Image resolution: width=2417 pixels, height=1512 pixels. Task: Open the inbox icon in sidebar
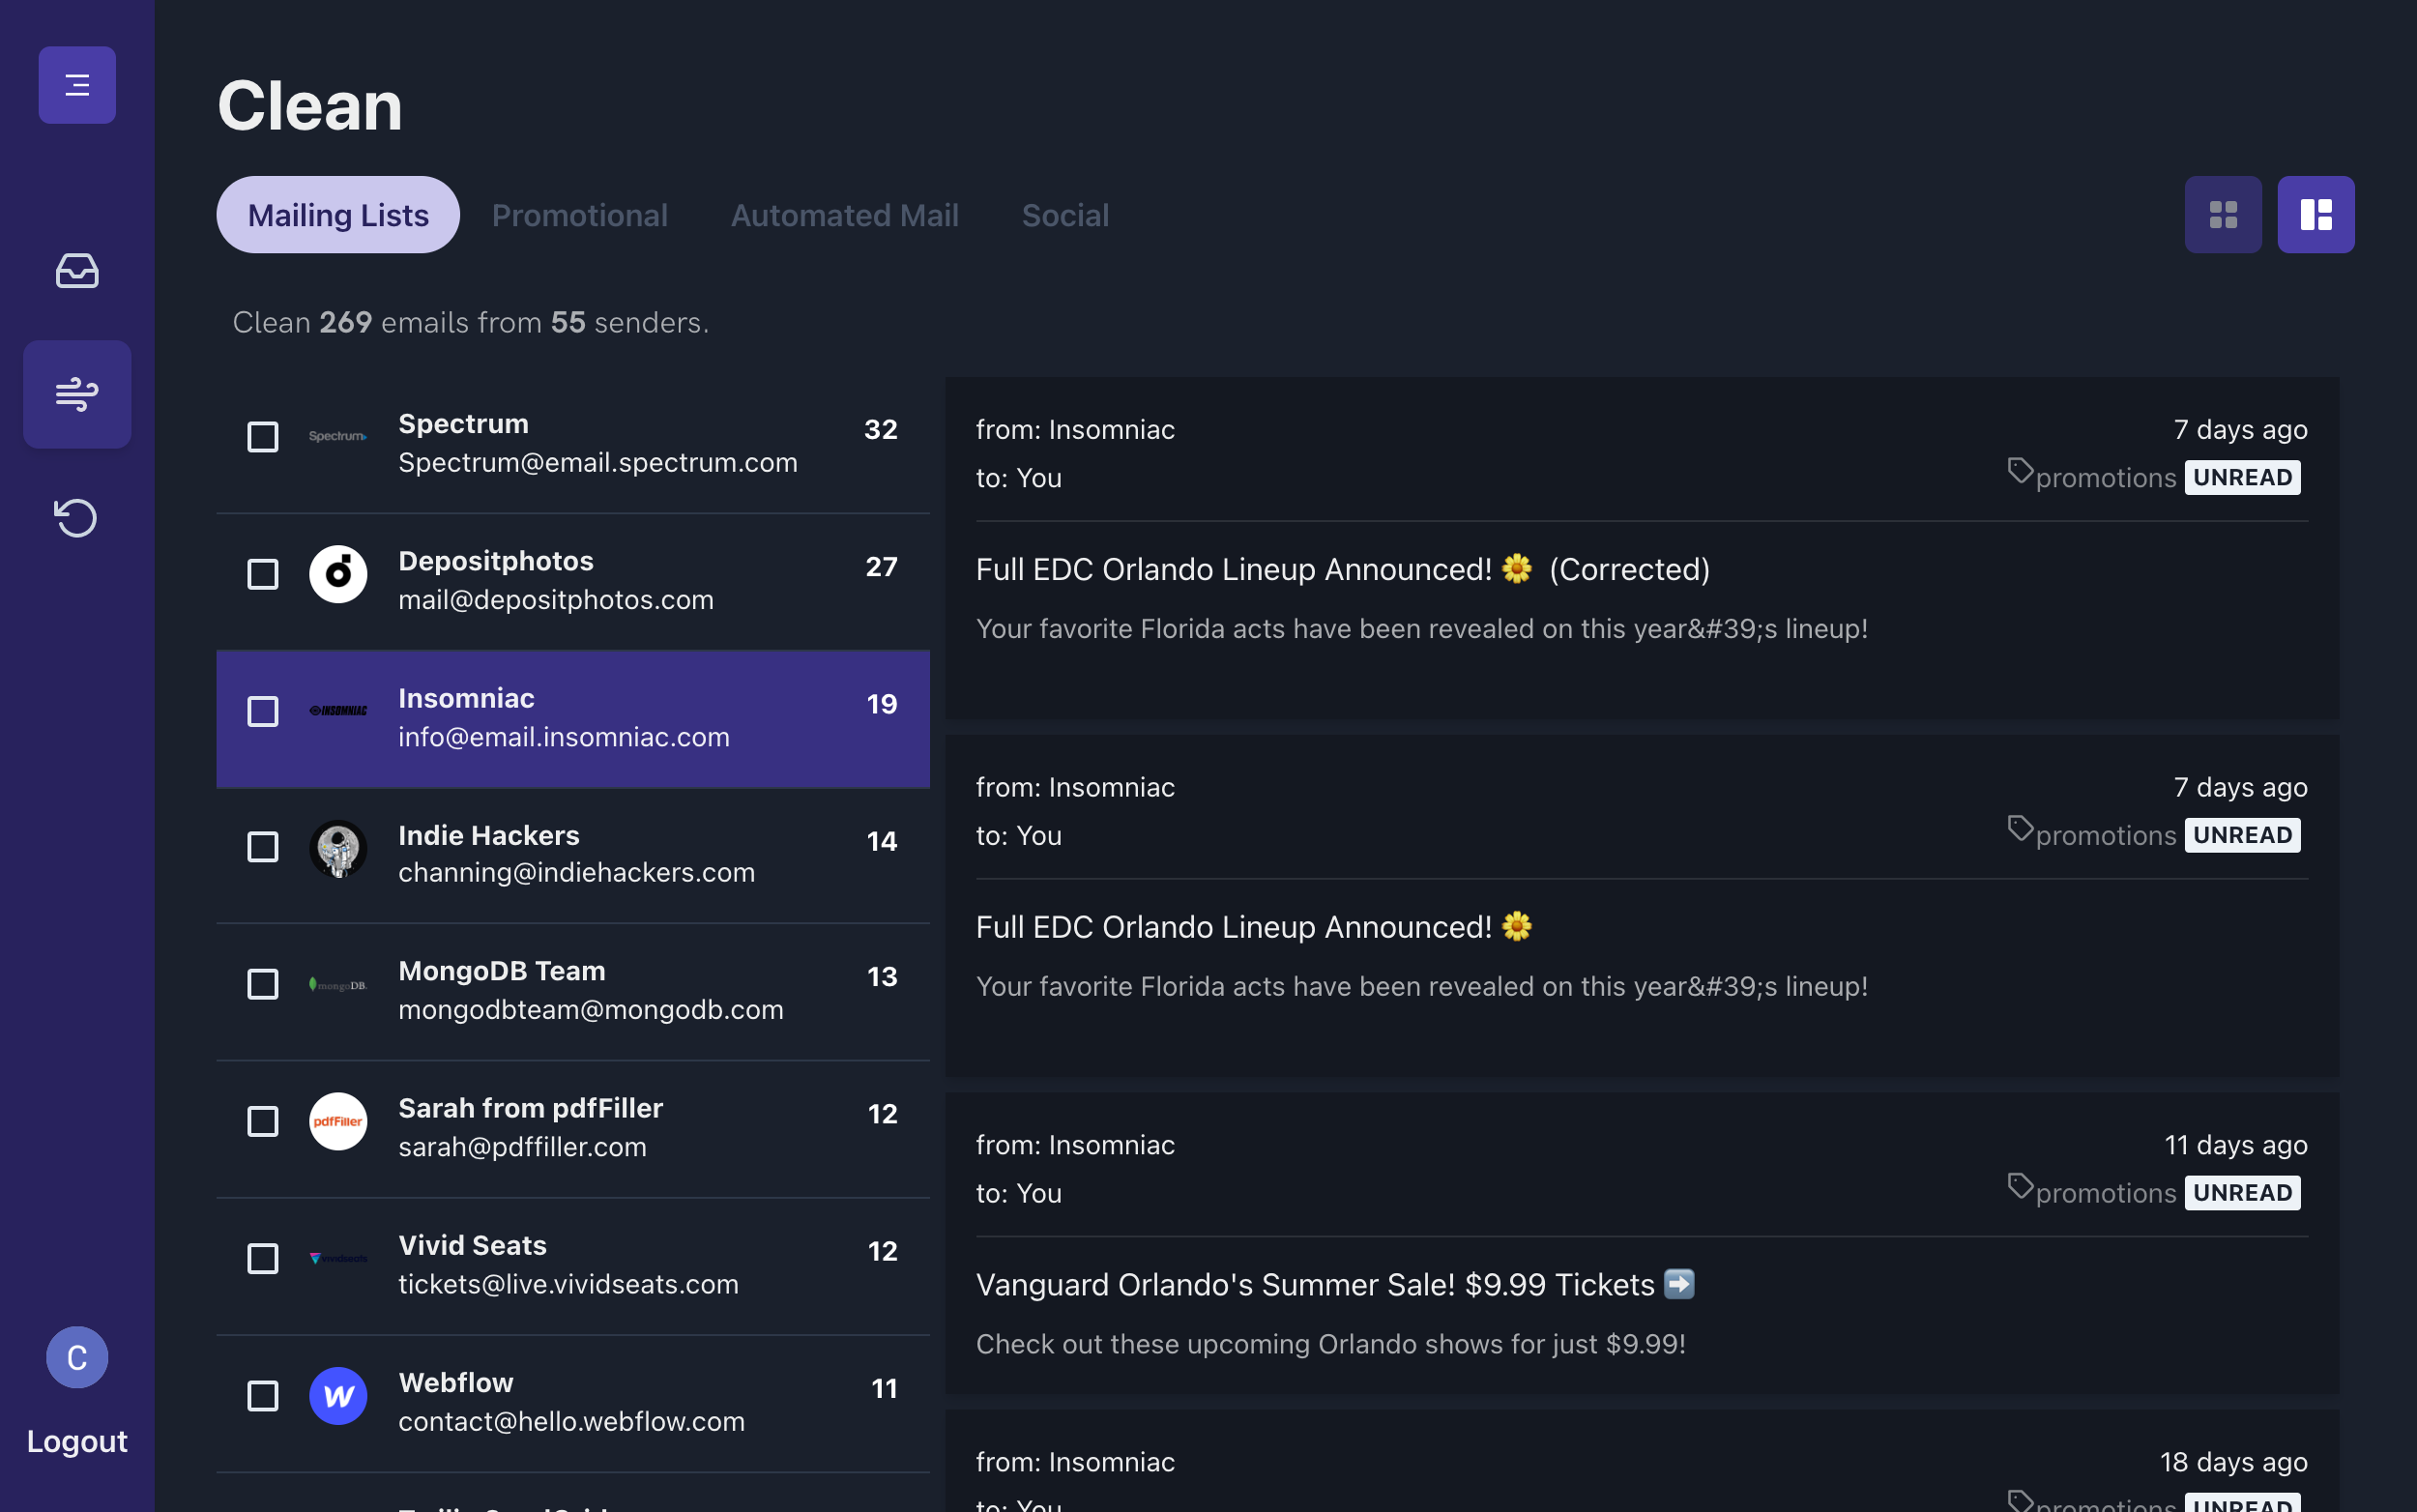tap(77, 271)
